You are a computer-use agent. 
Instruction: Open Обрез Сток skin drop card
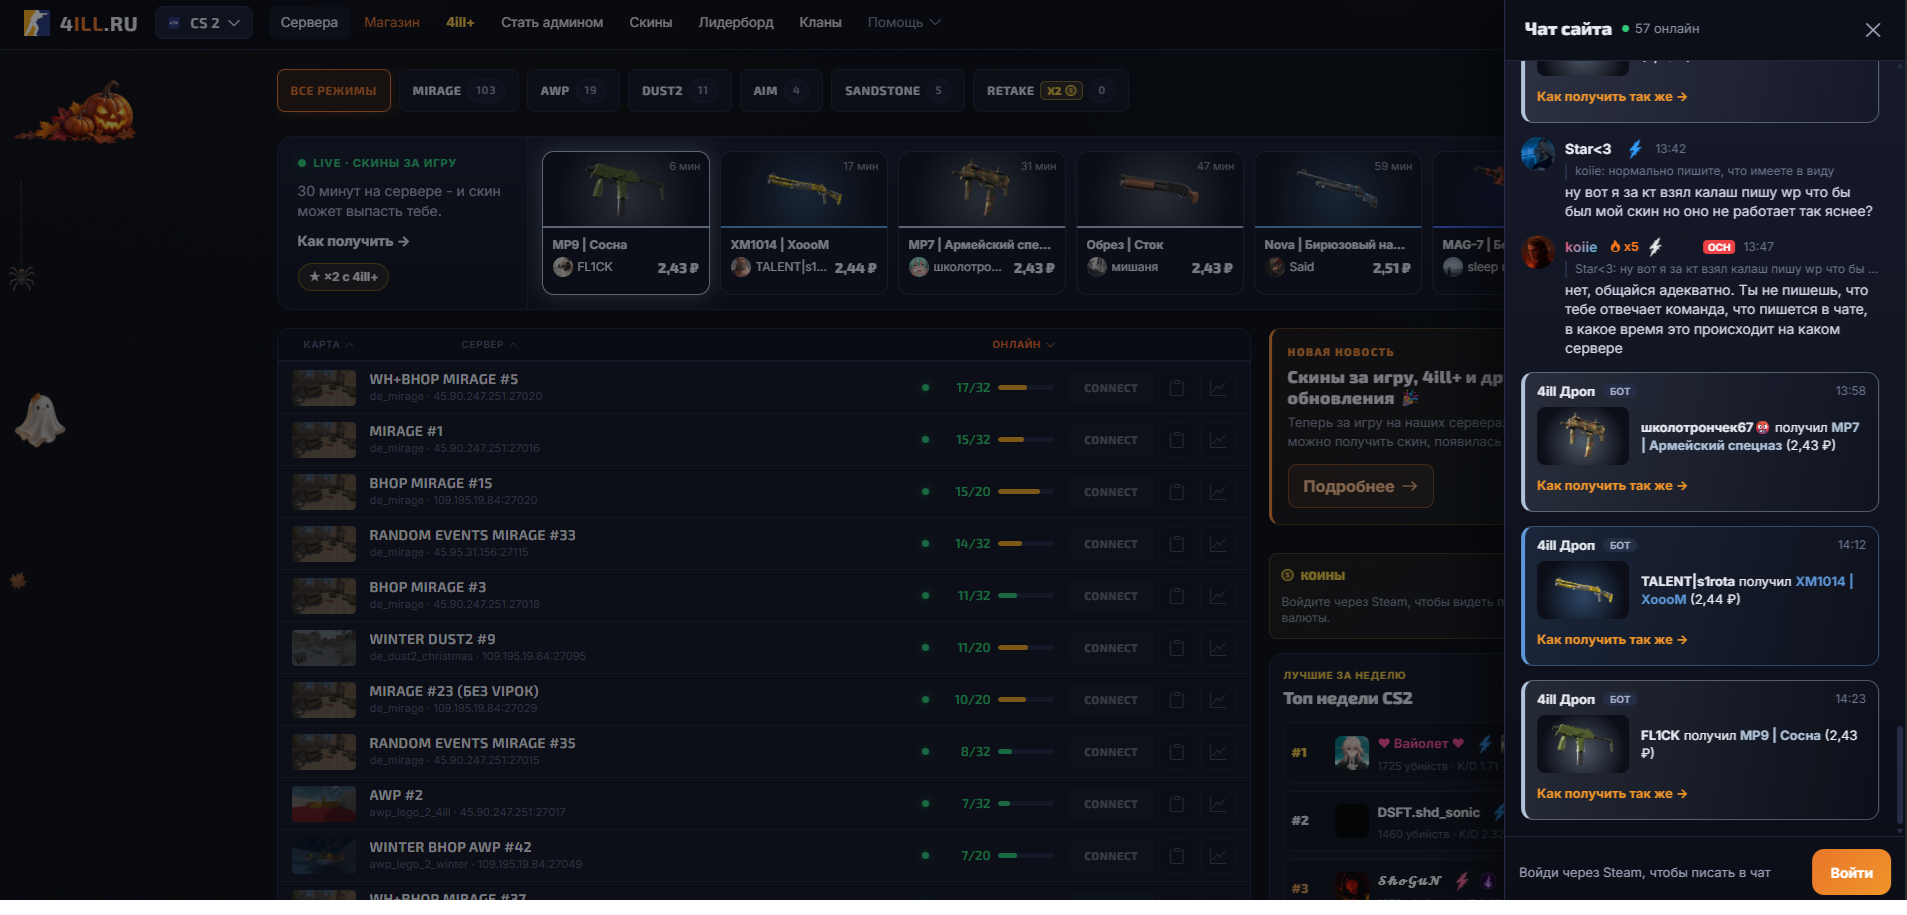(1160, 223)
